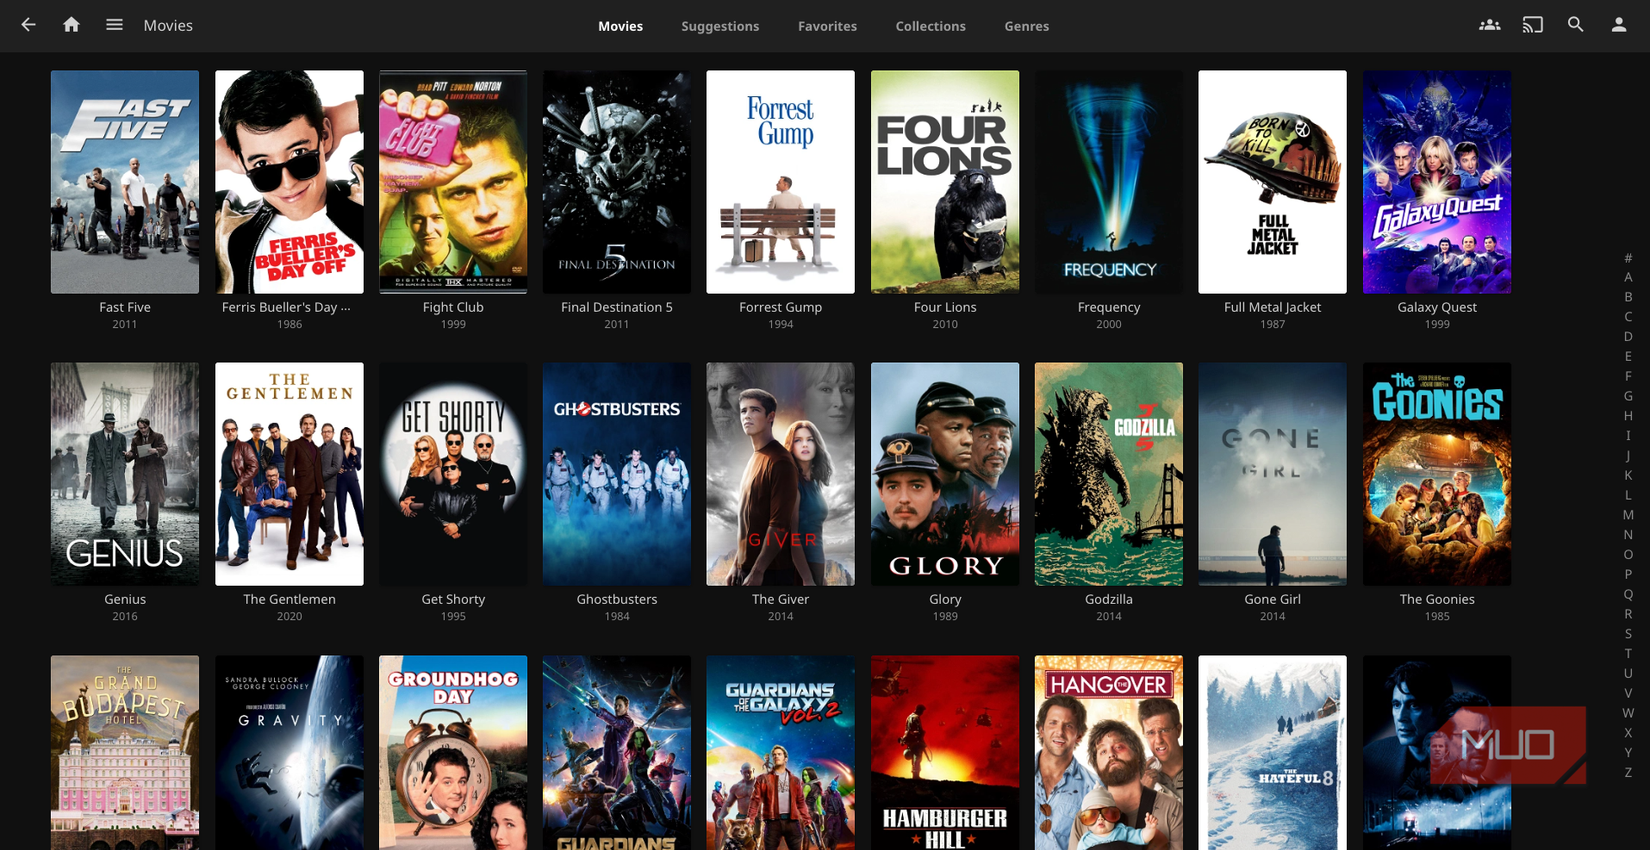The width and height of the screenshot is (1650, 850).
Task: Jump to letter G in alphabet picker
Action: (1628, 396)
